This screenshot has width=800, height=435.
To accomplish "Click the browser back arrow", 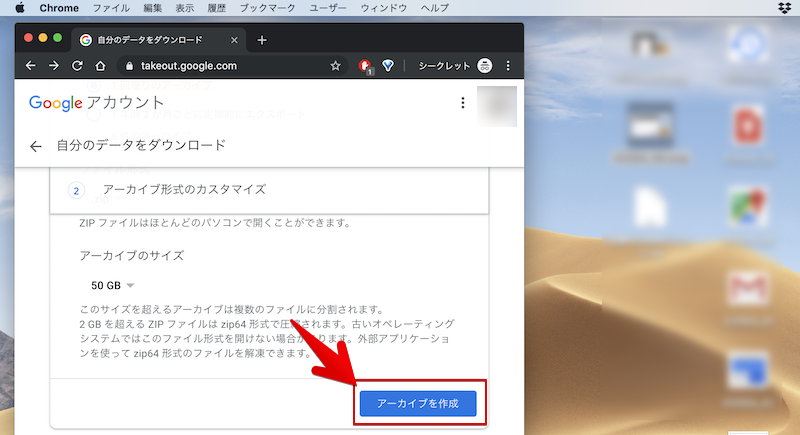I will click(30, 66).
